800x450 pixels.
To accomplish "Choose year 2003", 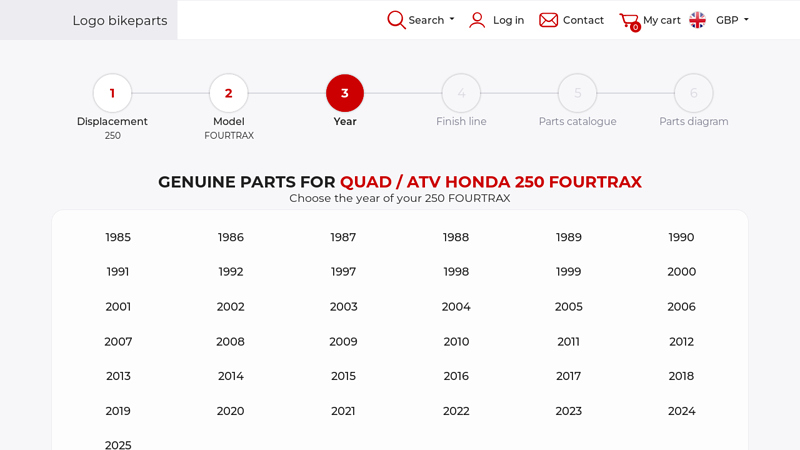I will point(343,307).
